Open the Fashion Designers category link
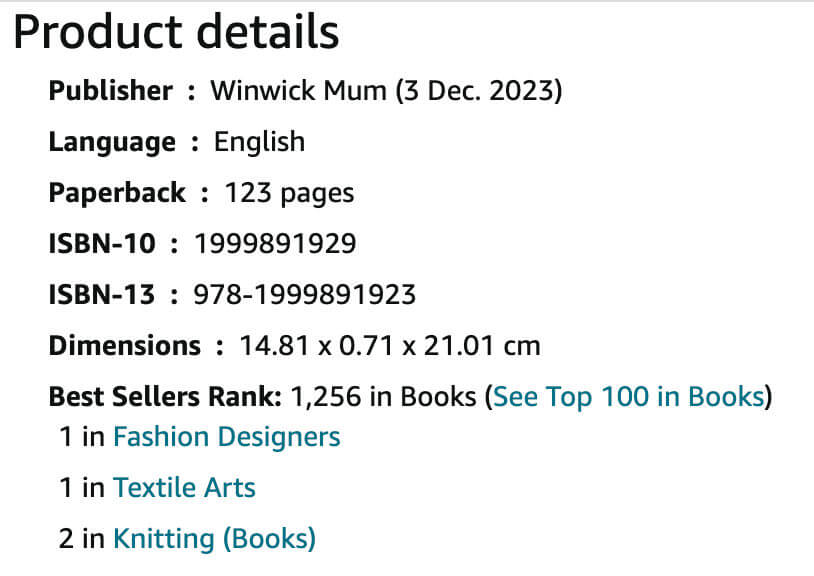This screenshot has width=814, height=576. pos(226,437)
